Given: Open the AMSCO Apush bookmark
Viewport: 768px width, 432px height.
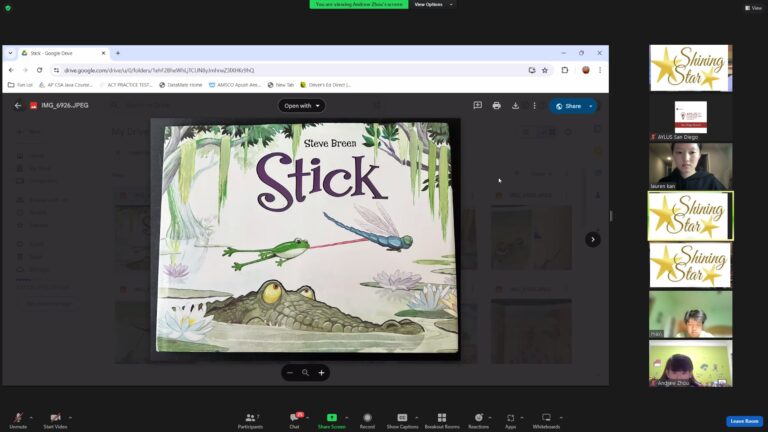Looking at the screenshot, I should coord(235,85).
